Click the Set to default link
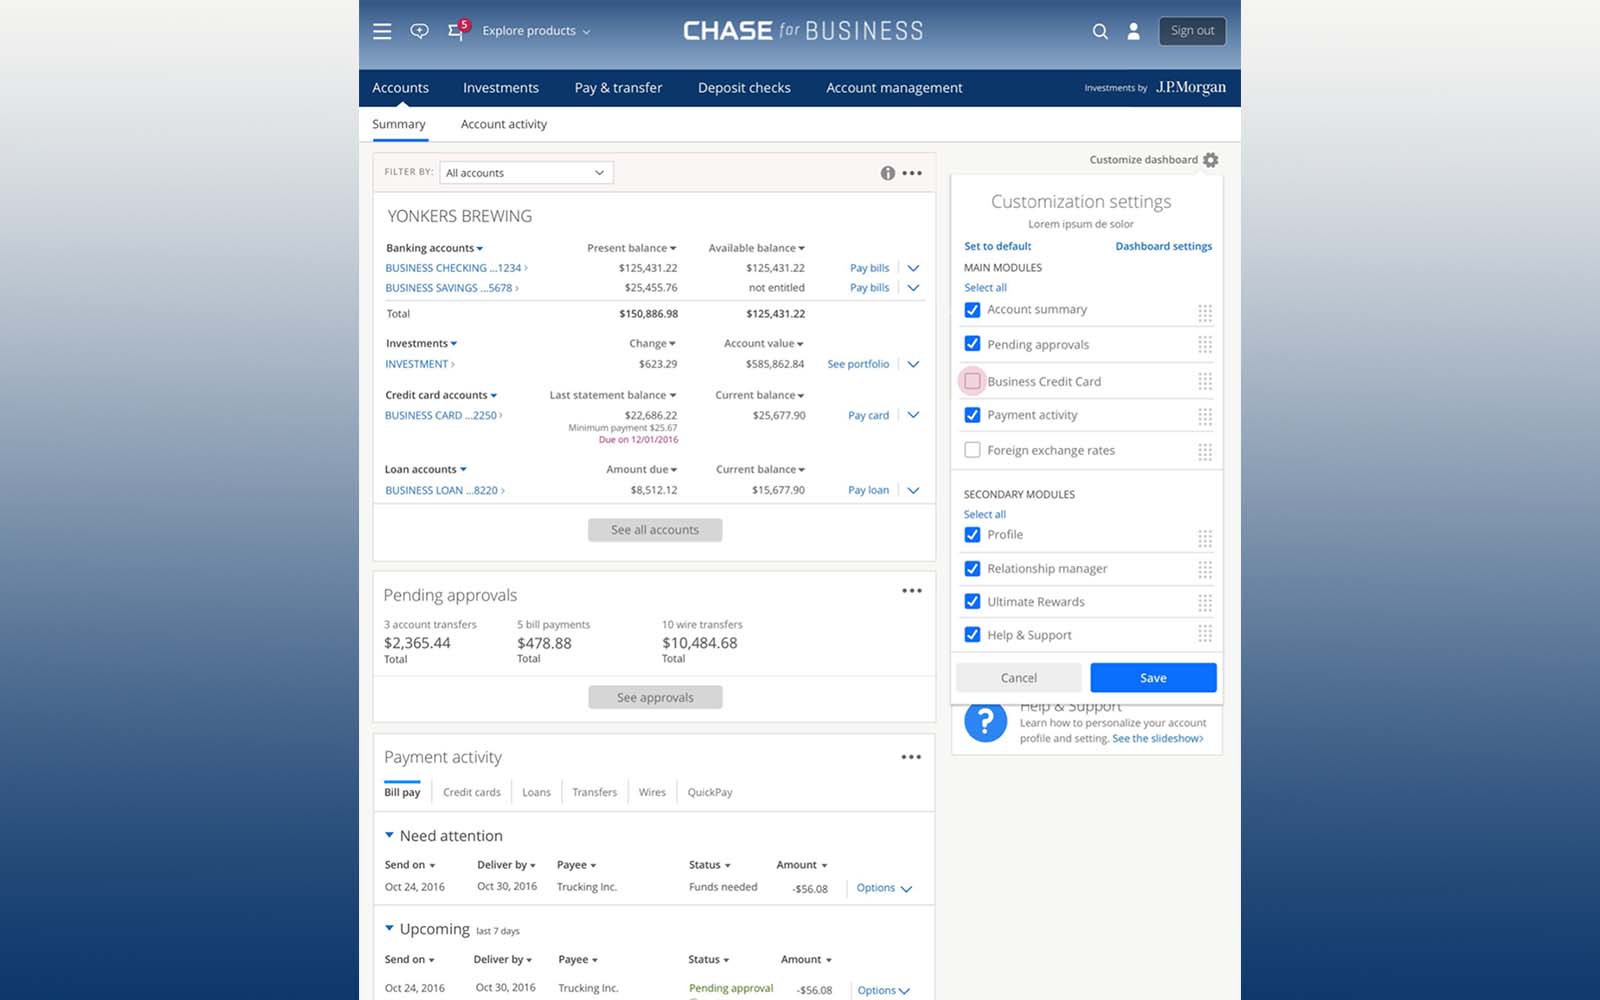 click(x=997, y=246)
